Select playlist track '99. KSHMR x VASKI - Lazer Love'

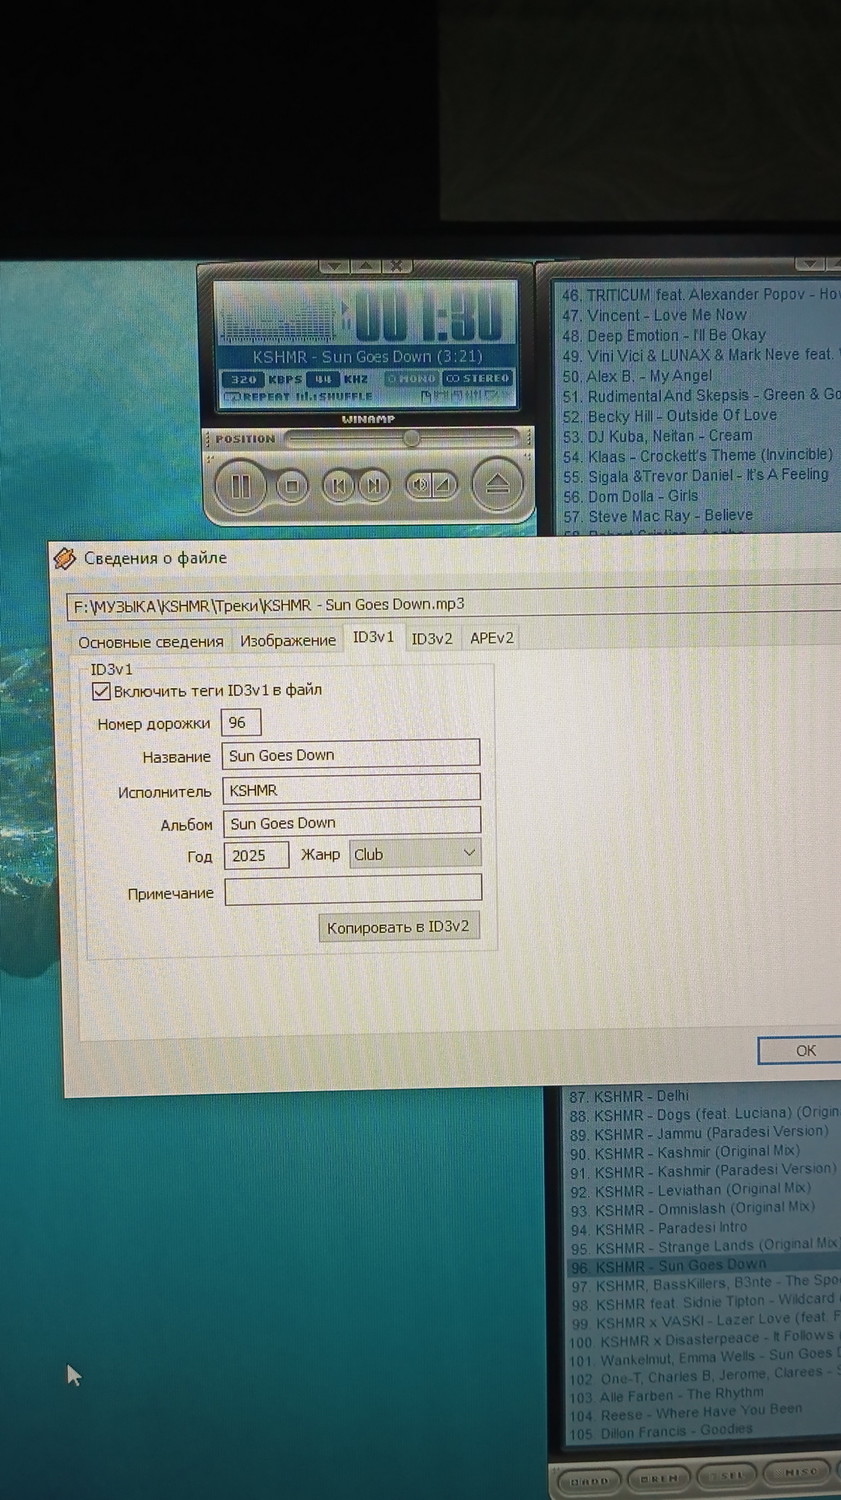[x=705, y=1322]
